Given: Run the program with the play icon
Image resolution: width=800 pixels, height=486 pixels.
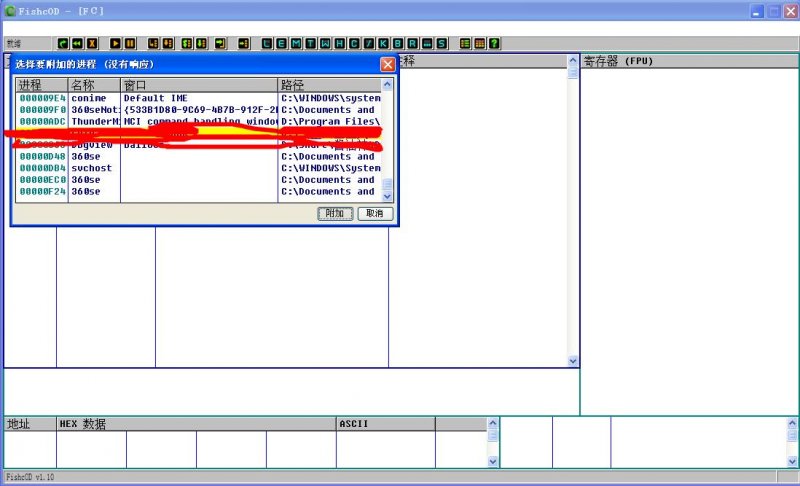Looking at the screenshot, I should (115, 43).
